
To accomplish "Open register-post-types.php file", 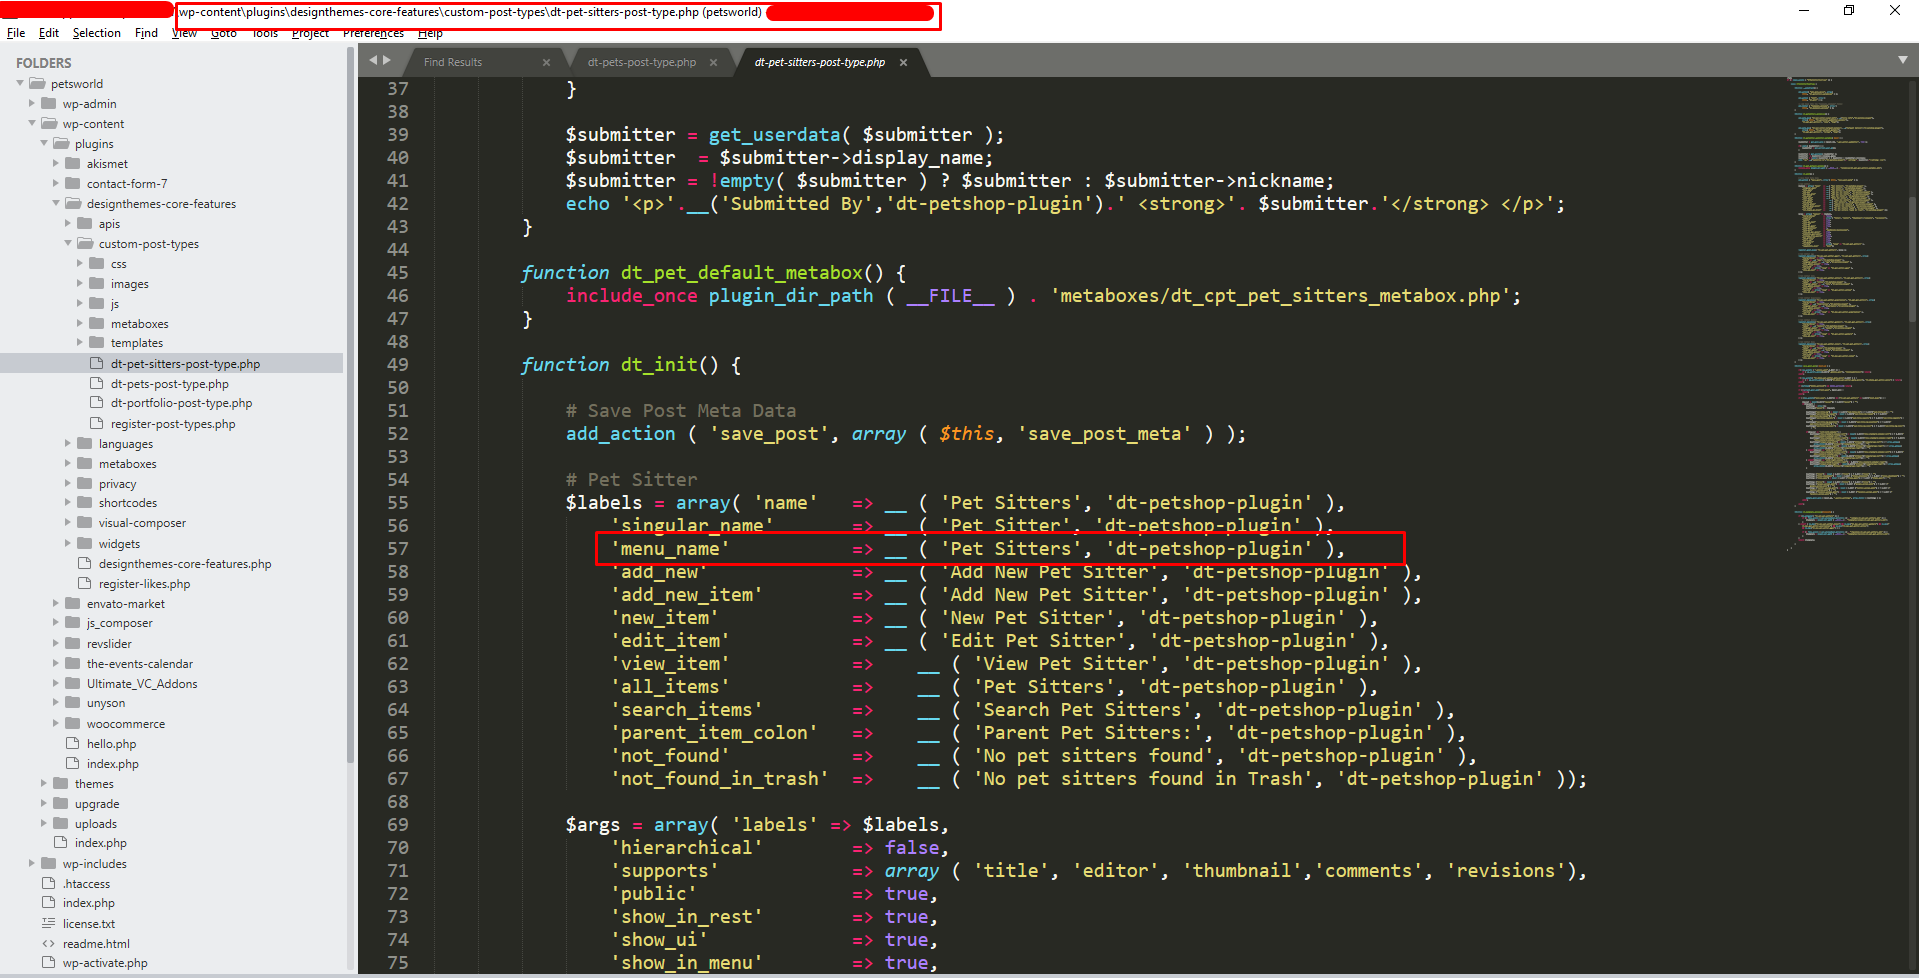I will coord(173,424).
